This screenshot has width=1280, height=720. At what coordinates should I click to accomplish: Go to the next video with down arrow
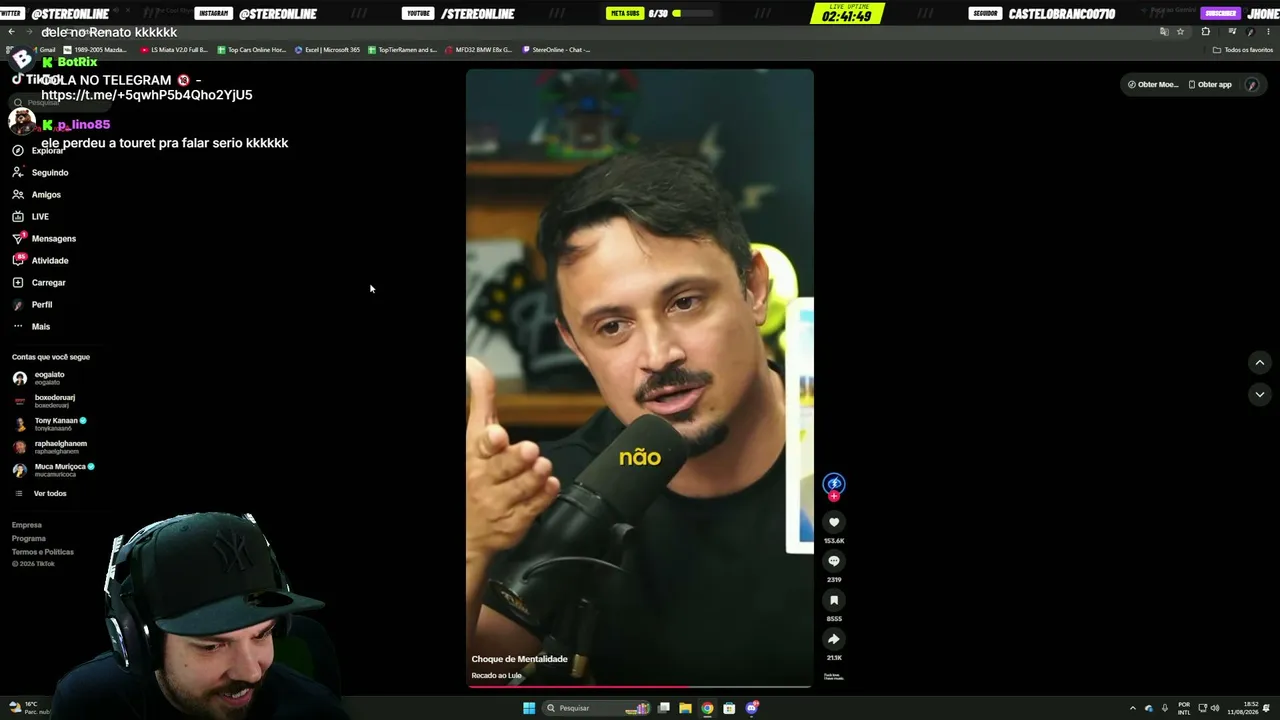pos(1260,394)
